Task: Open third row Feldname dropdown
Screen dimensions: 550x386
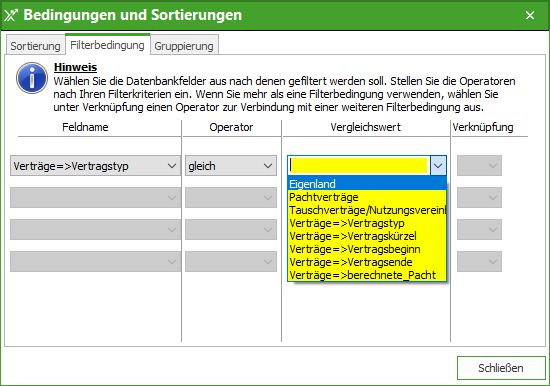Action: (95, 229)
